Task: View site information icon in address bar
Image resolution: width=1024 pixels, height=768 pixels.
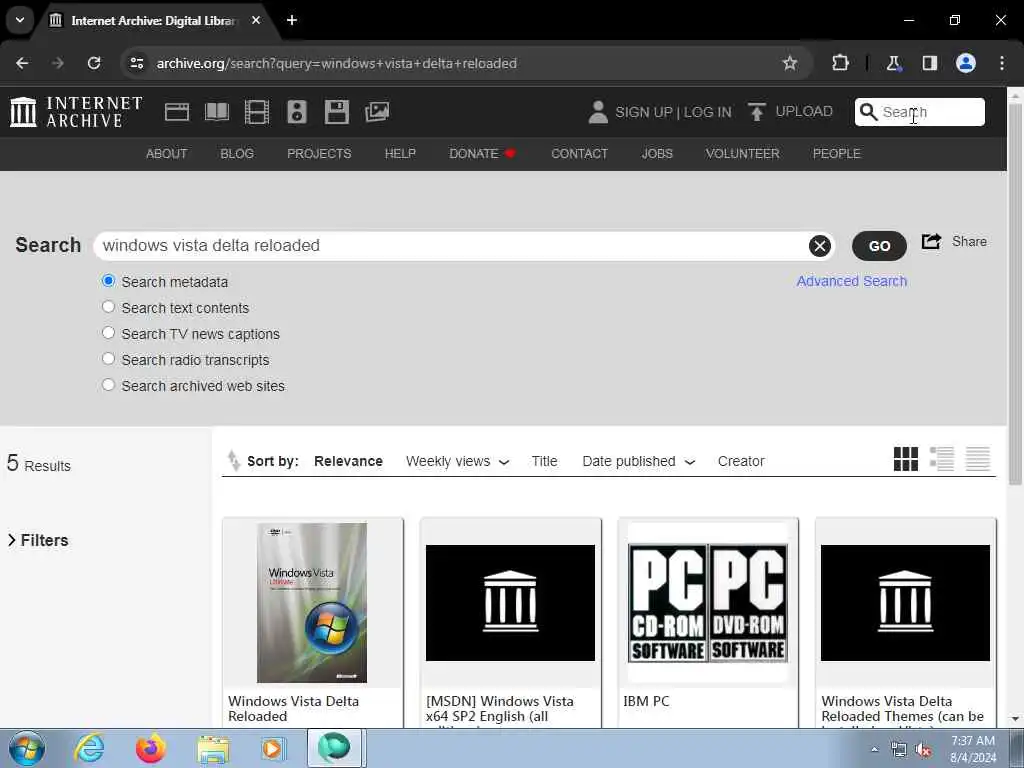Action: point(136,63)
